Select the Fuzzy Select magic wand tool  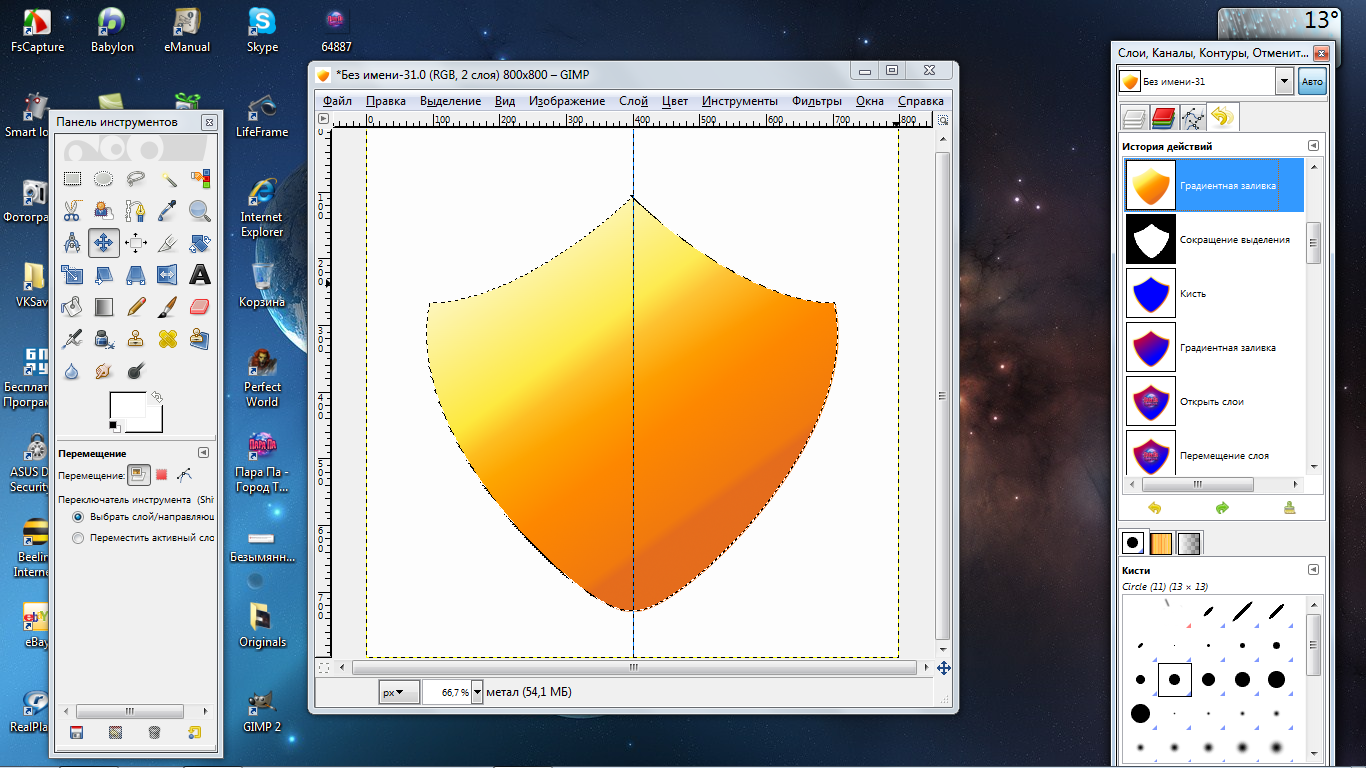[x=168, y=179]
